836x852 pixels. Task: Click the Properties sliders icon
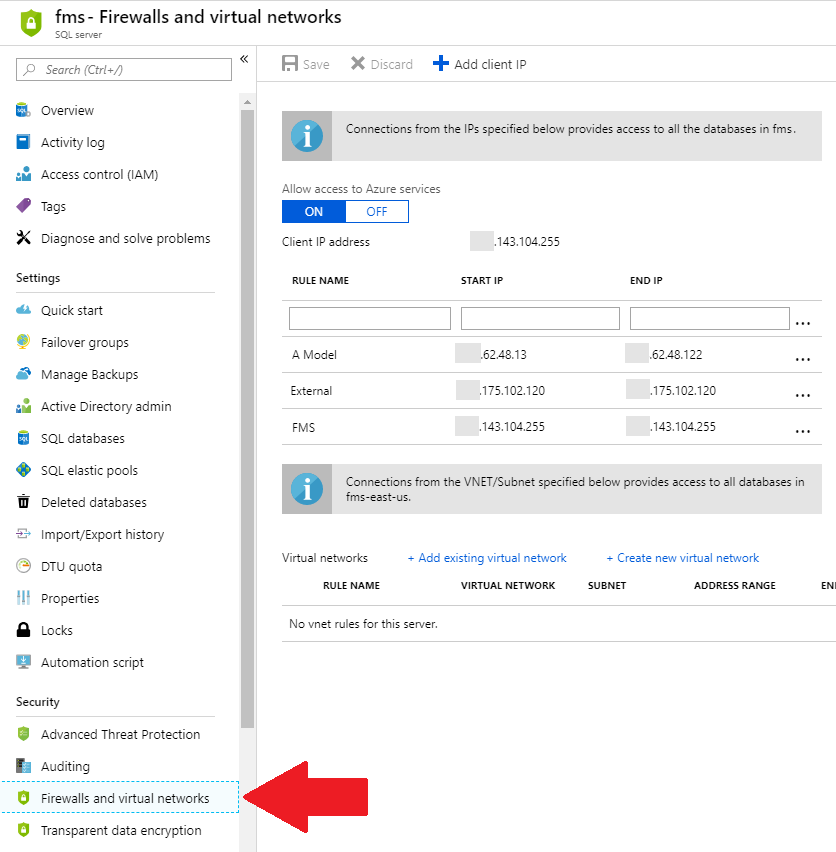pyautogui.click(x=23, y=598)
